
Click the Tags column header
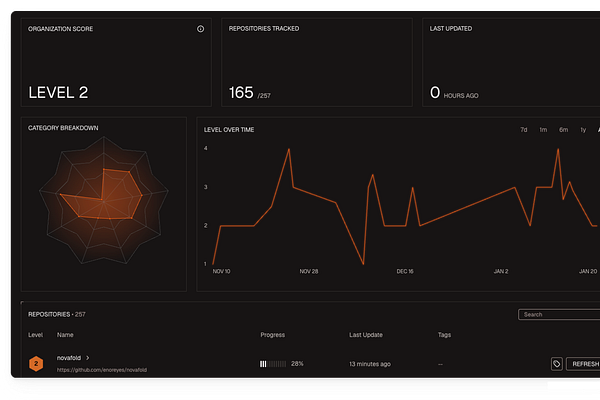point(444,335)
